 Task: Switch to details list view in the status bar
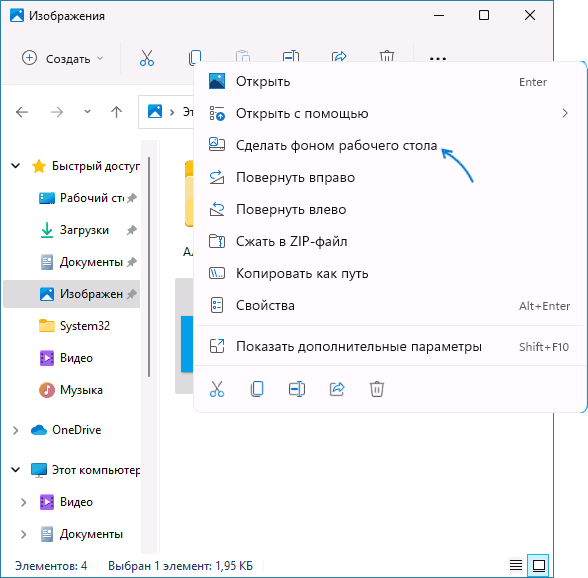pos(516,565)
